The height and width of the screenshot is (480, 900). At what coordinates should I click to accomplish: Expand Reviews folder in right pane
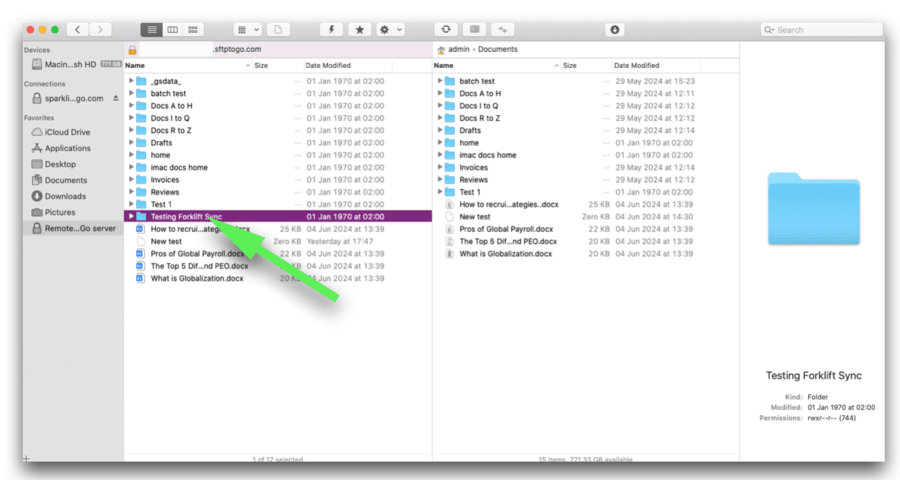[x=440, y=180]
